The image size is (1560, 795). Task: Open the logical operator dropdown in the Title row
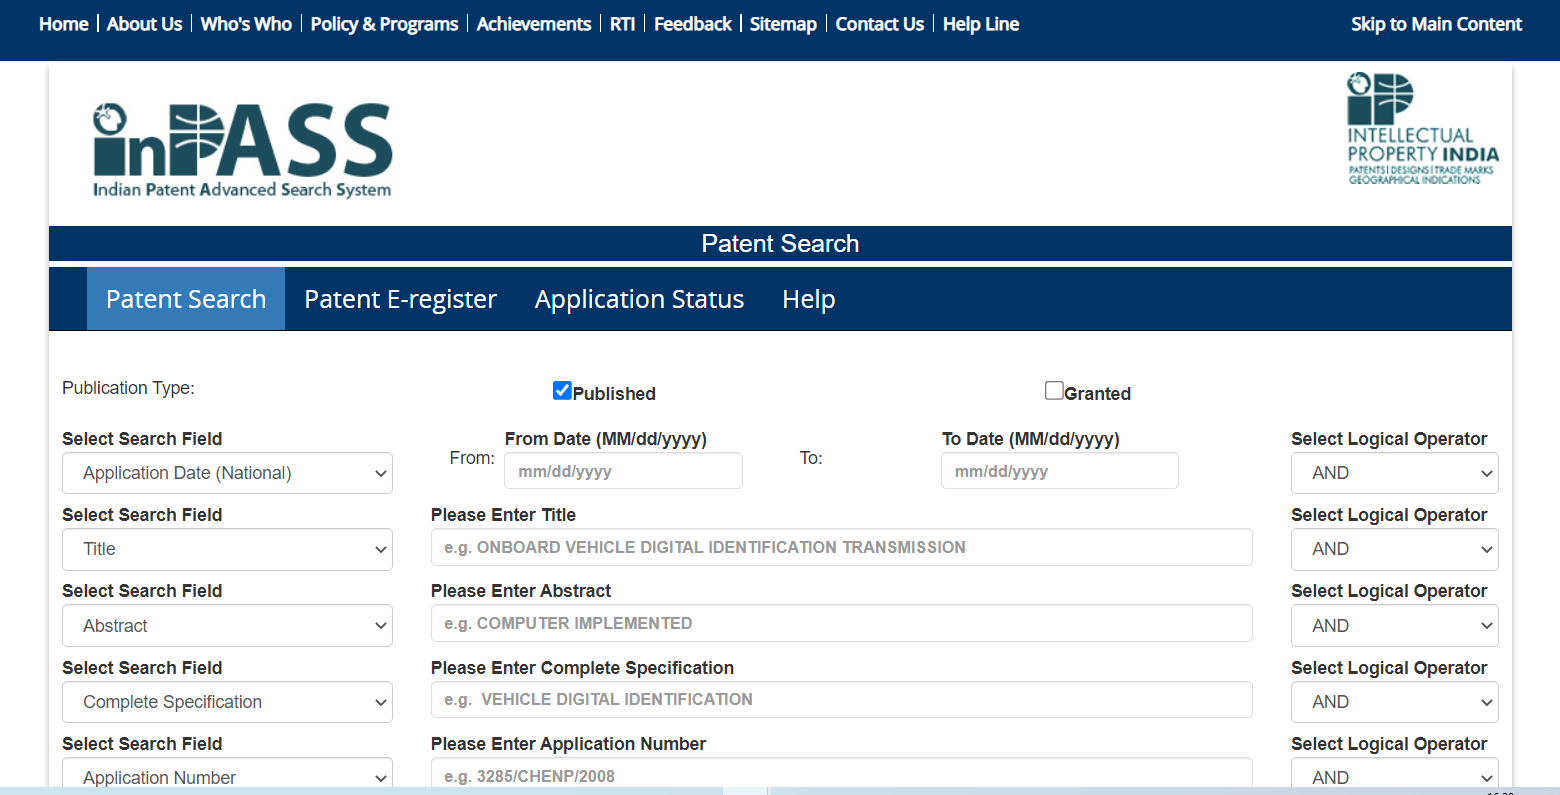coord(1394,549)
